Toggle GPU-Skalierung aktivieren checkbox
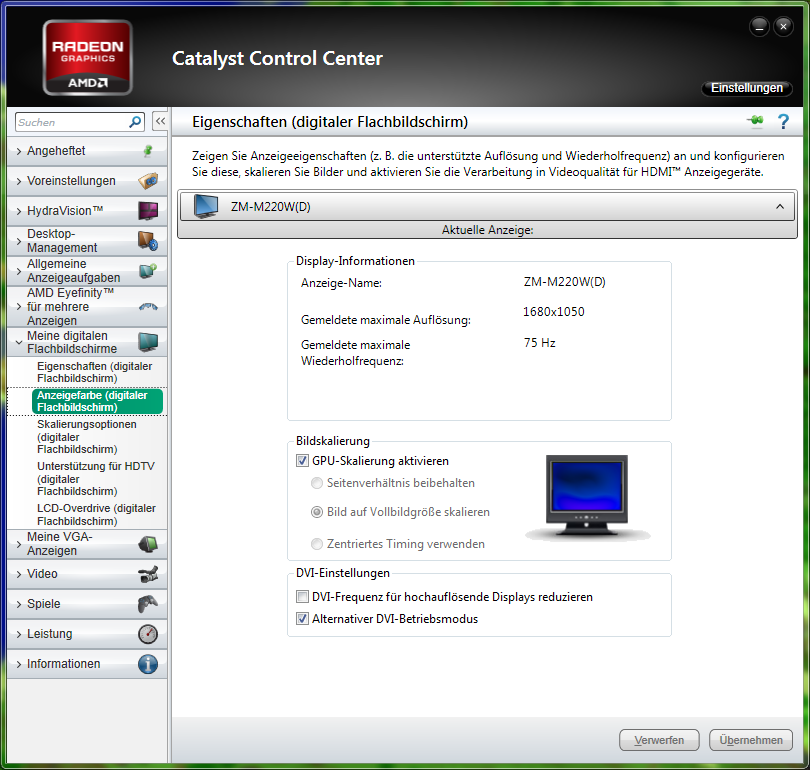 pyautogui.click(x=302, y=460)
